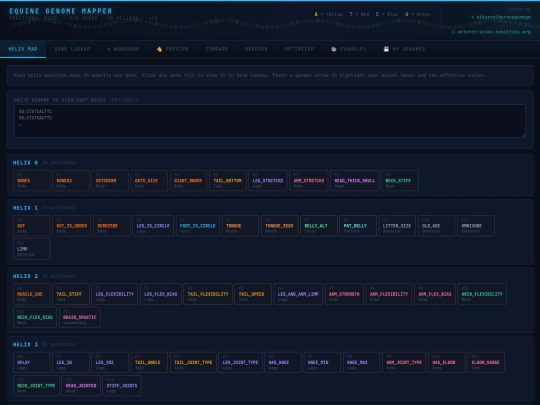Open the NECK_FLEX_BIAS gene tile
540x405 pixels.
[x=35, y=317]
